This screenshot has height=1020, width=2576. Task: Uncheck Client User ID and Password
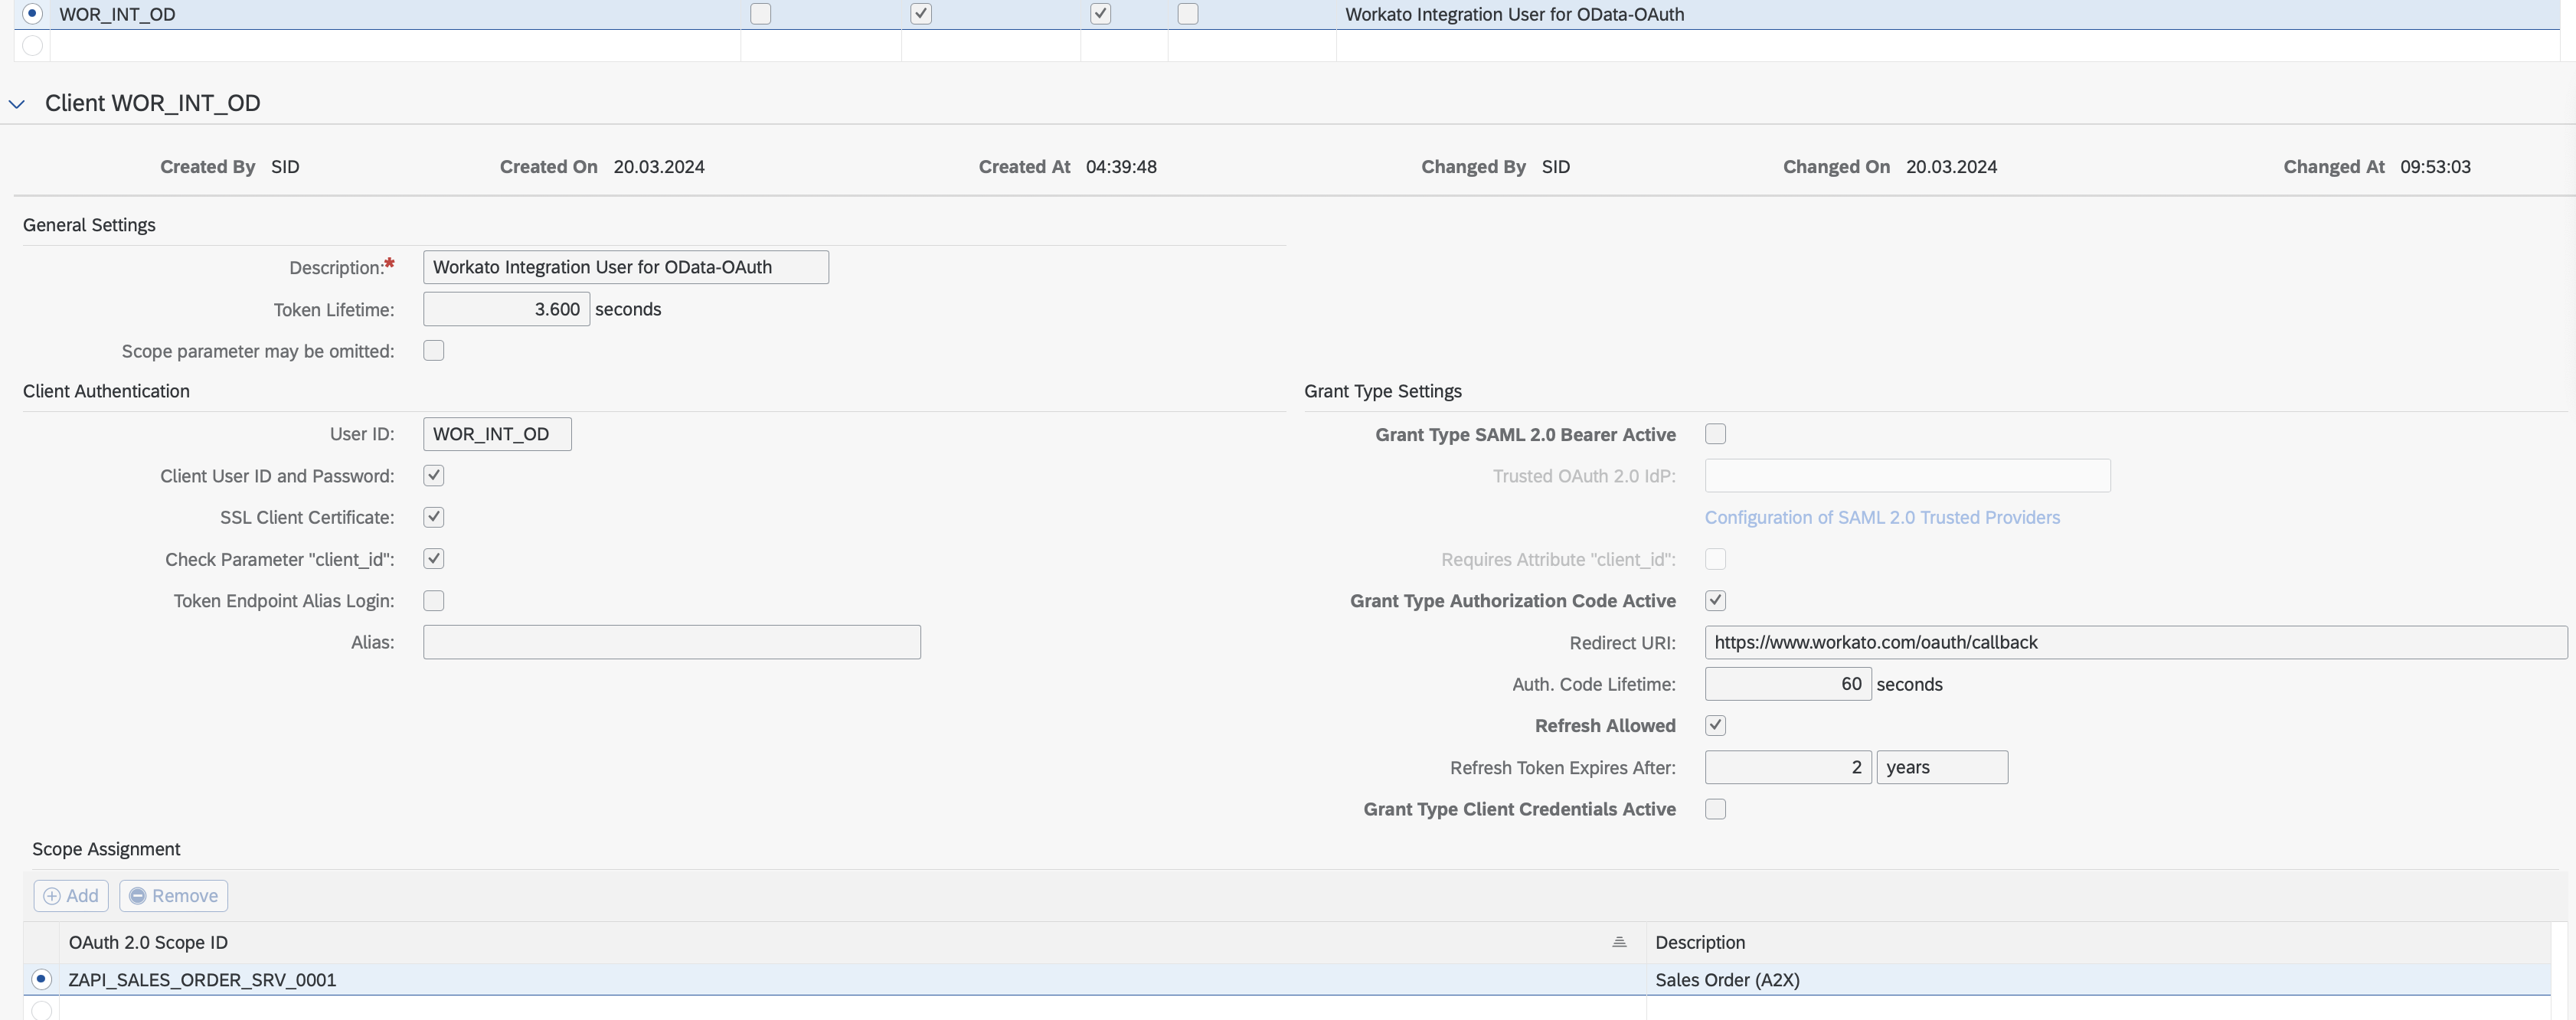pos(433,476)
